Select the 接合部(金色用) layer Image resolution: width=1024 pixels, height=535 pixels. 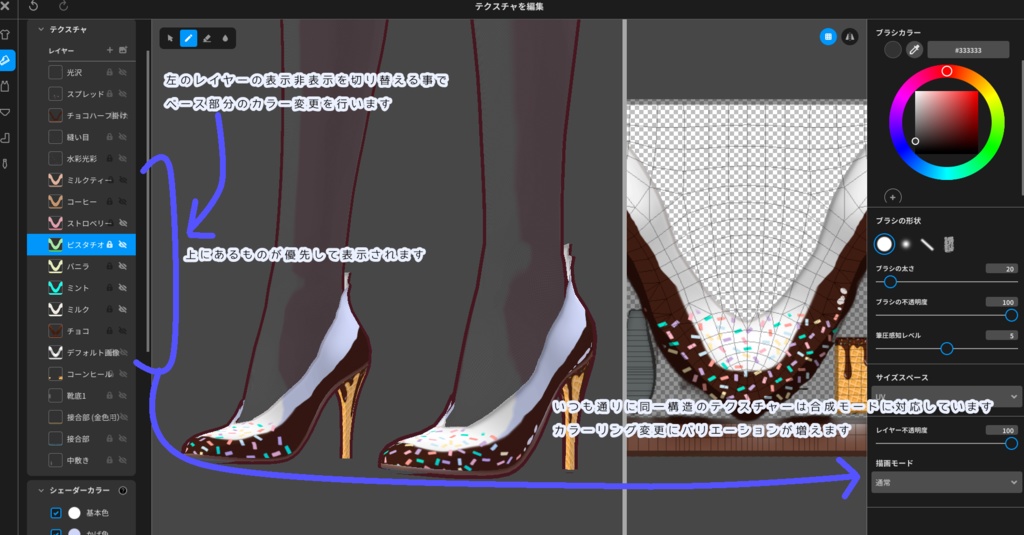[x=82, y=417]
